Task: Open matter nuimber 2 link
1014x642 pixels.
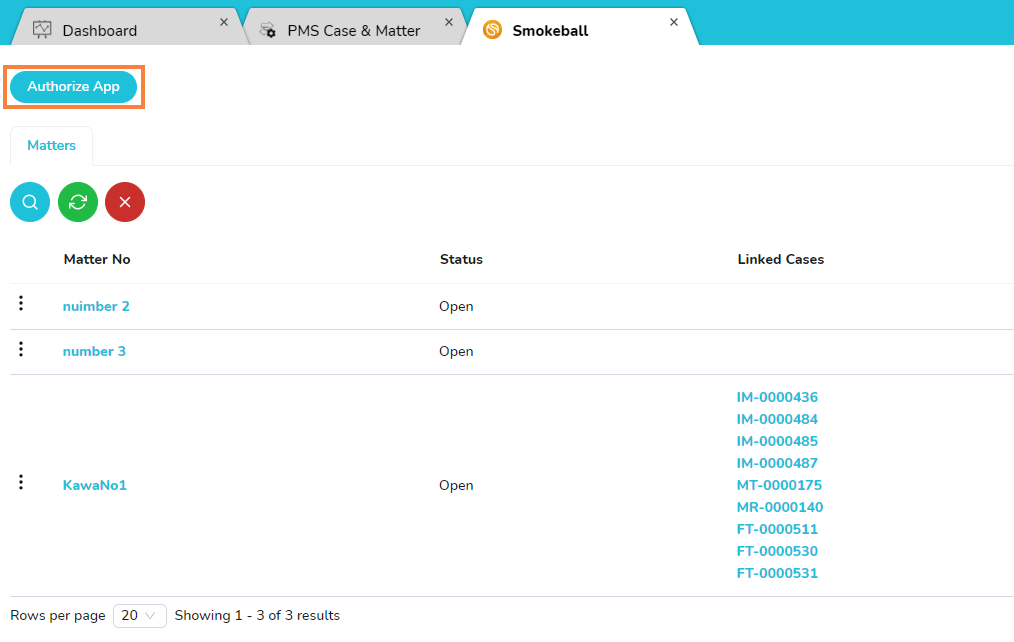Action: click(x=96, y=306)
